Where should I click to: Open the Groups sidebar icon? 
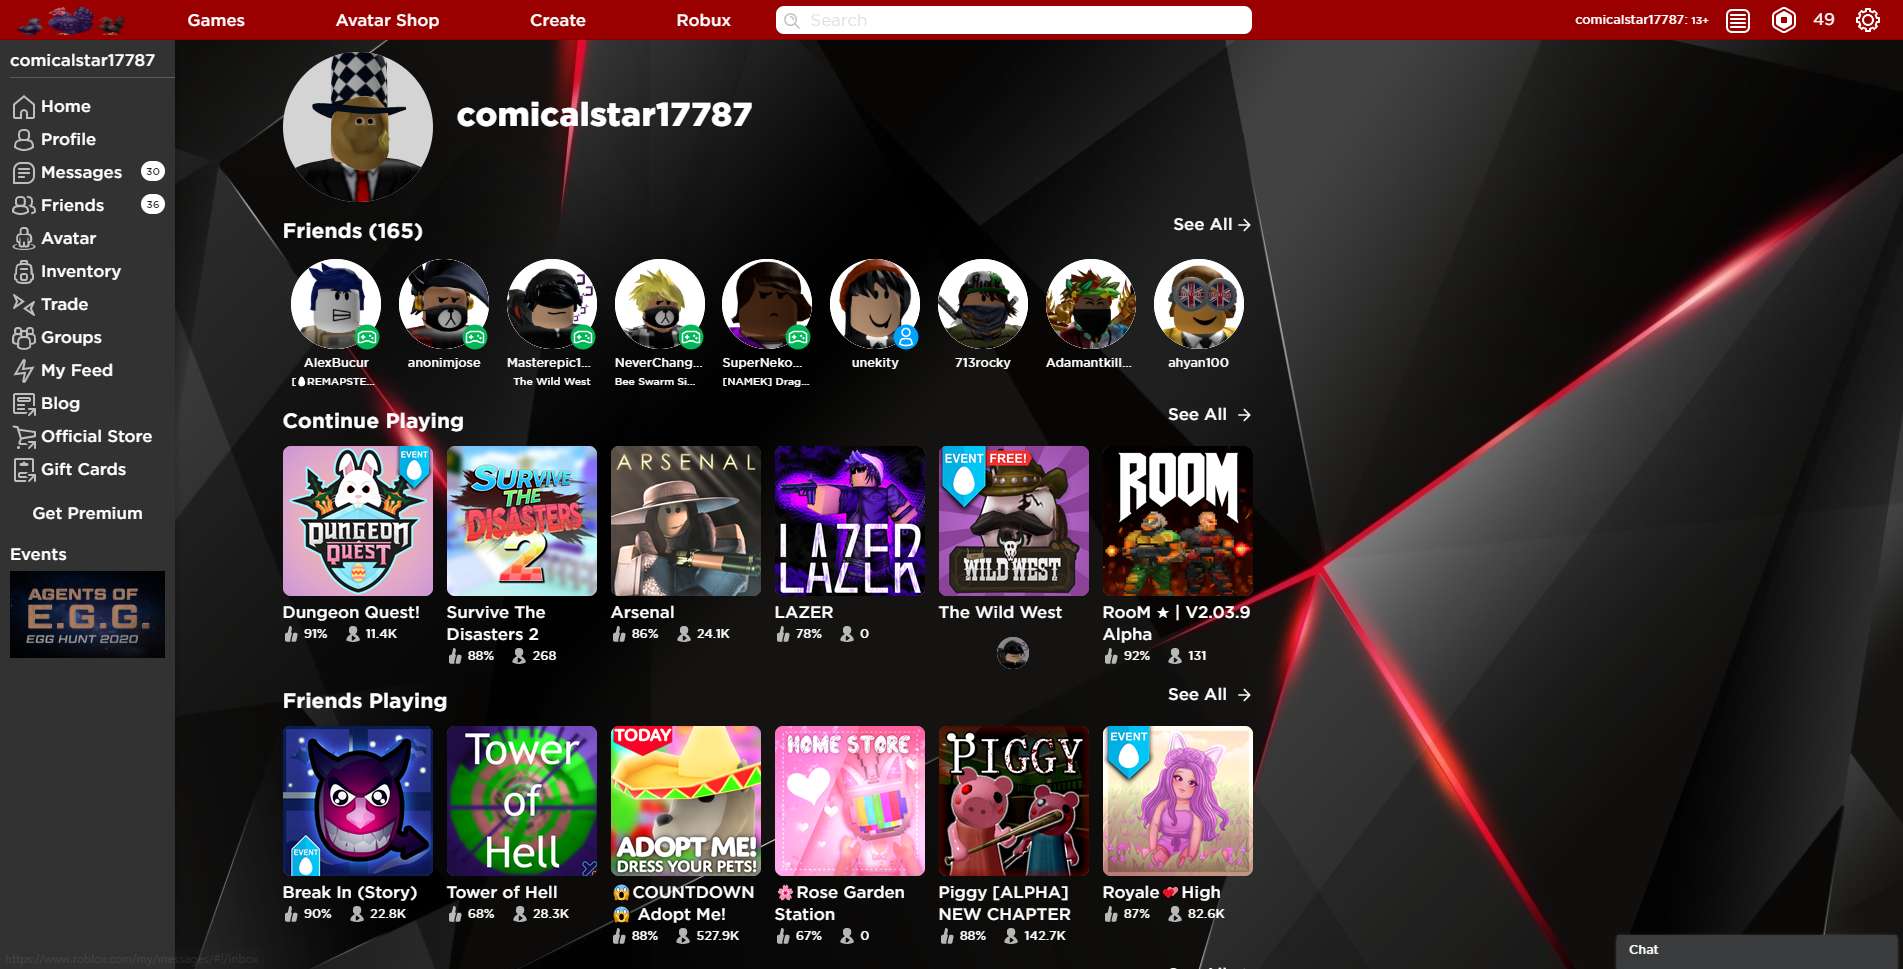tap(24, 337)
